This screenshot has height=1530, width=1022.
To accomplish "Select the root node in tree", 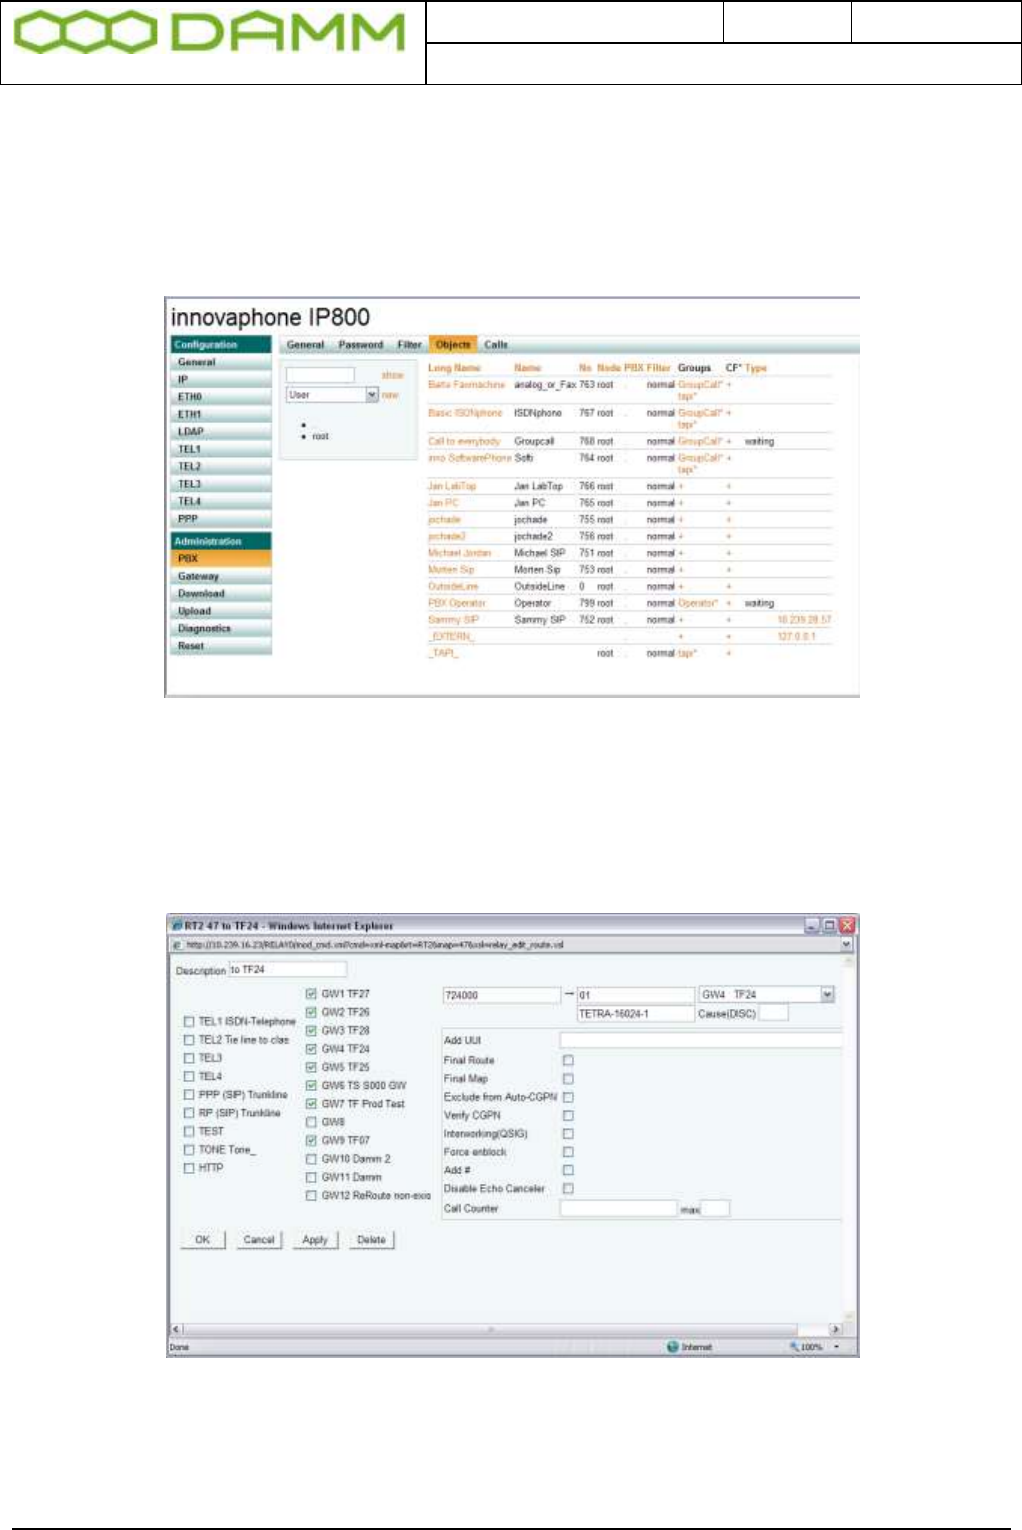I will point(320,437).
